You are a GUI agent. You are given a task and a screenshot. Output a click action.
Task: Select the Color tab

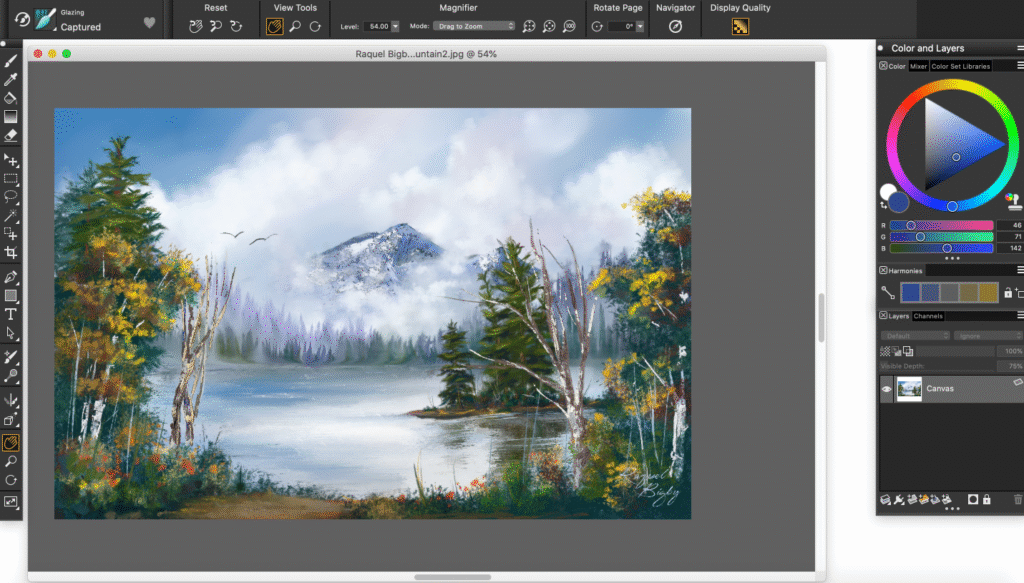click(x=897, y=66)
